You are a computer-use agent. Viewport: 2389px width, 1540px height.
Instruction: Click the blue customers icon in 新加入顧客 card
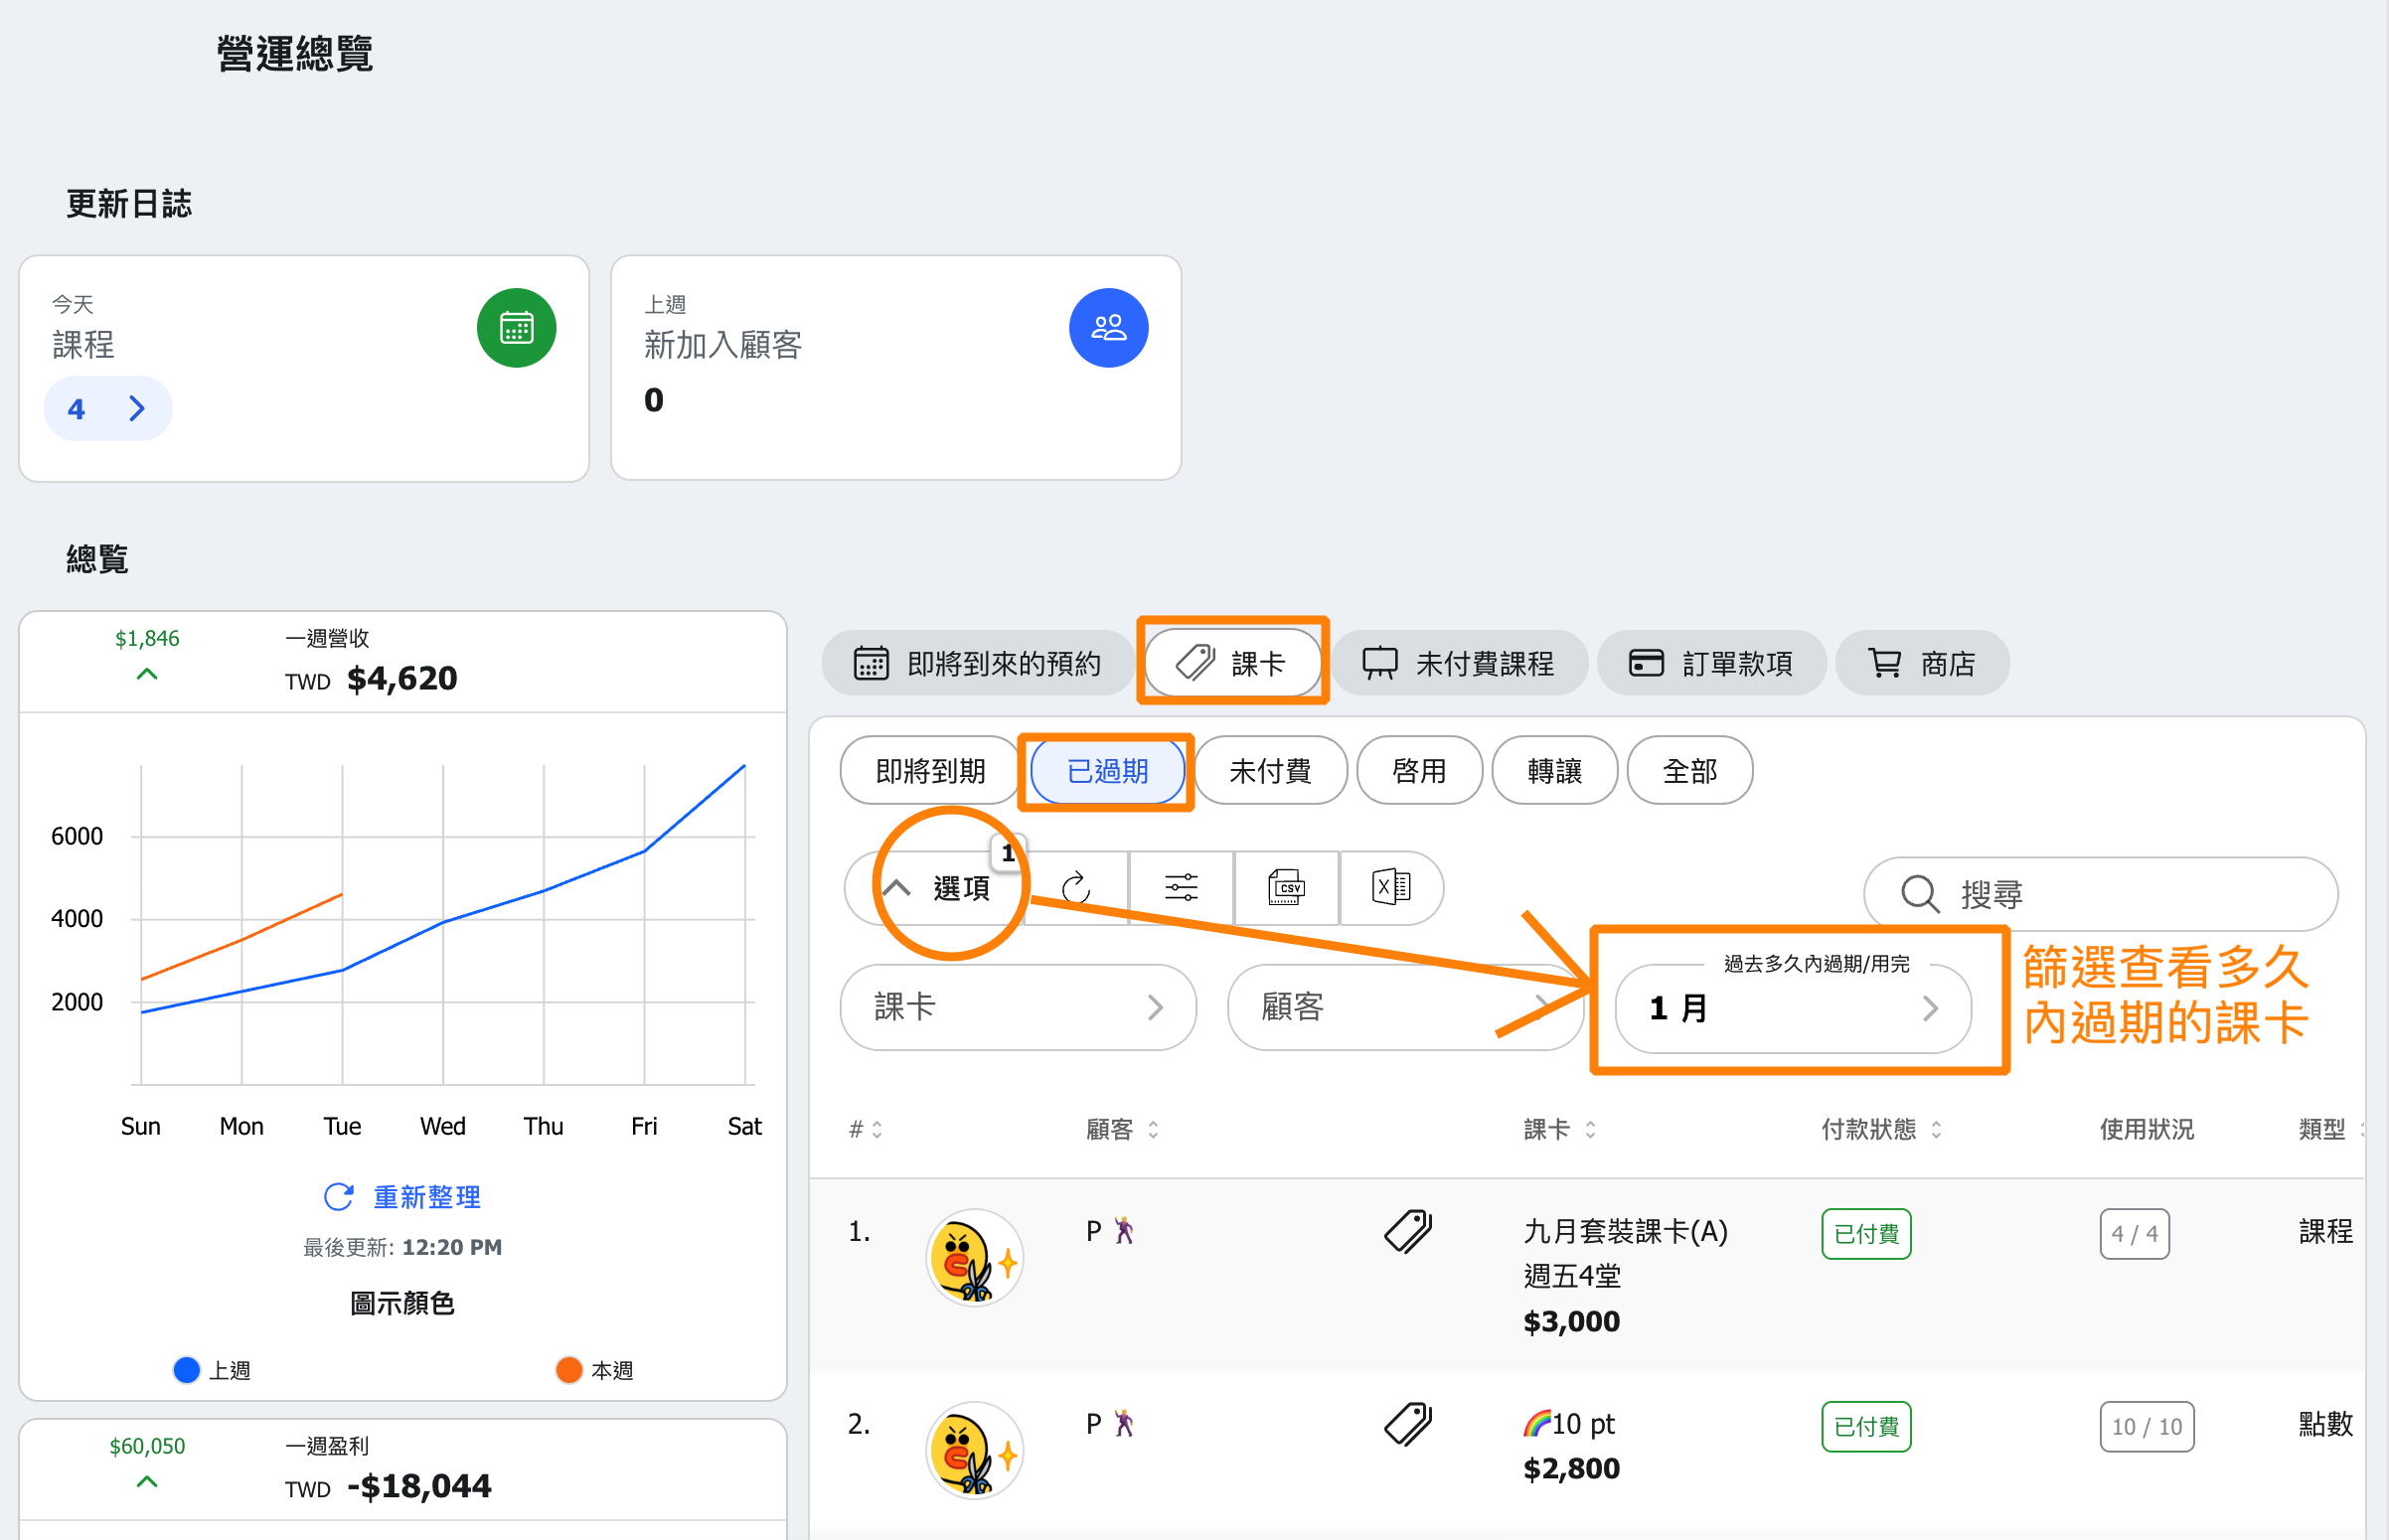(1108, 328)
